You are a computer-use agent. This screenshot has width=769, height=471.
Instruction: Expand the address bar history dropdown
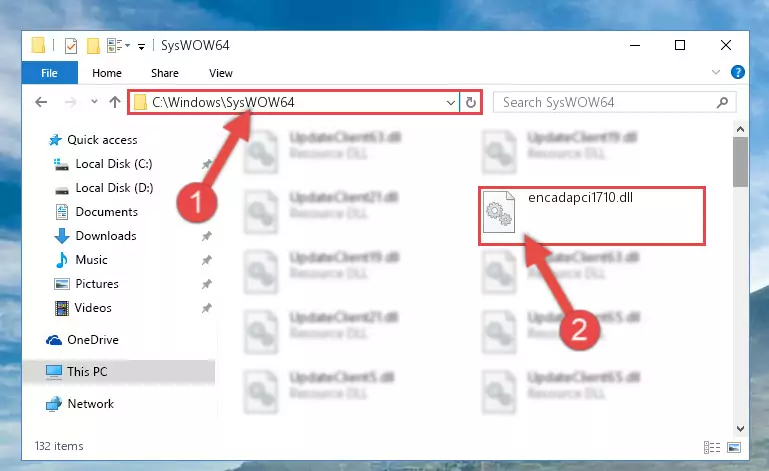[x=450, y=103]
